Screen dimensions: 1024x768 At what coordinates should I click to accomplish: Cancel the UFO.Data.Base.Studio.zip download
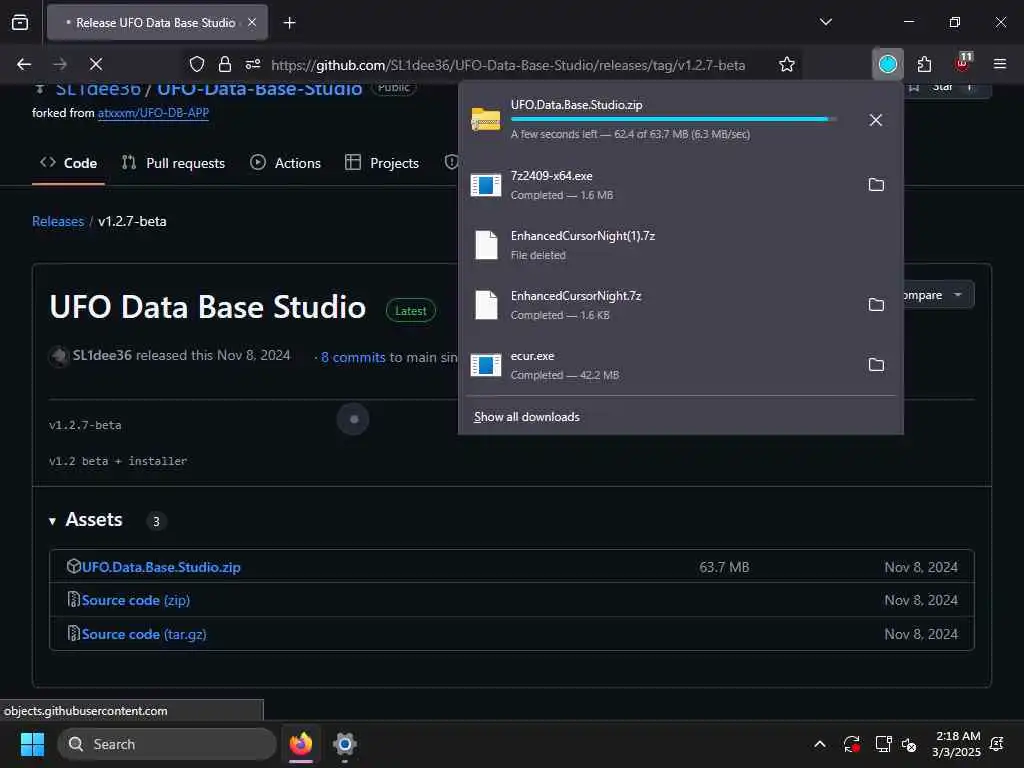pyautogui.click(x=876, y=120)
